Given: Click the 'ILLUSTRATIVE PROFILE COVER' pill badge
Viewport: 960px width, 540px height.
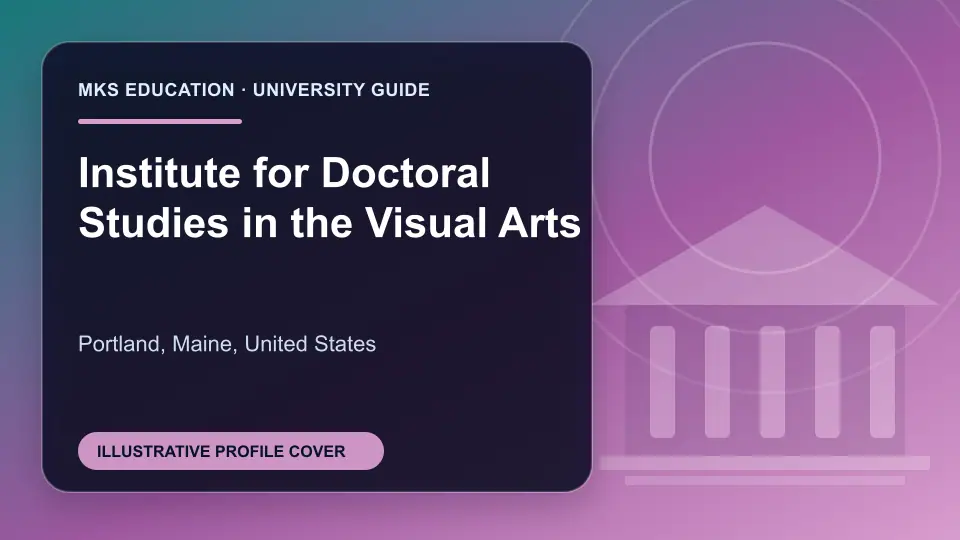Looking at the screenshot, I should tap(231, 451).
